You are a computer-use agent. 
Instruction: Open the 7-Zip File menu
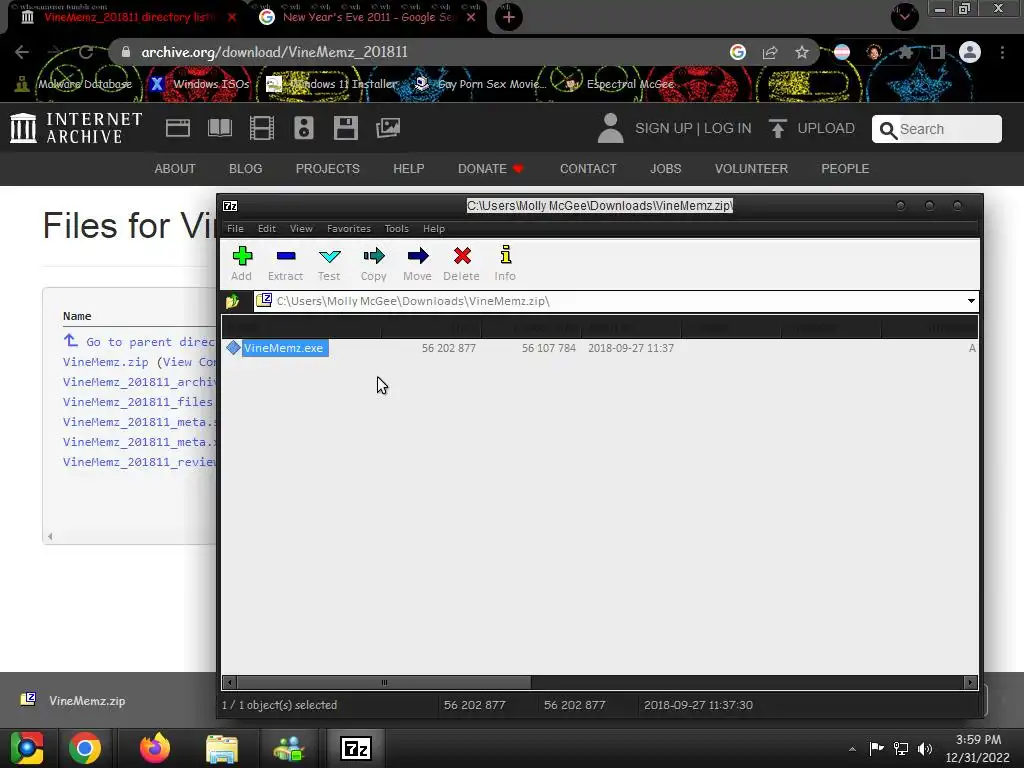click(x=235, y=229)
